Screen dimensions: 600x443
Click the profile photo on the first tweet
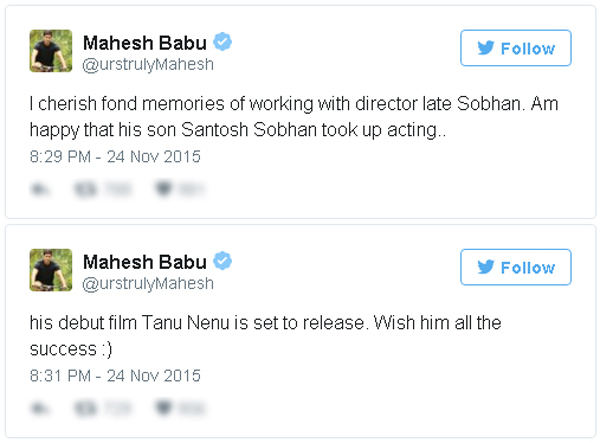51,52
